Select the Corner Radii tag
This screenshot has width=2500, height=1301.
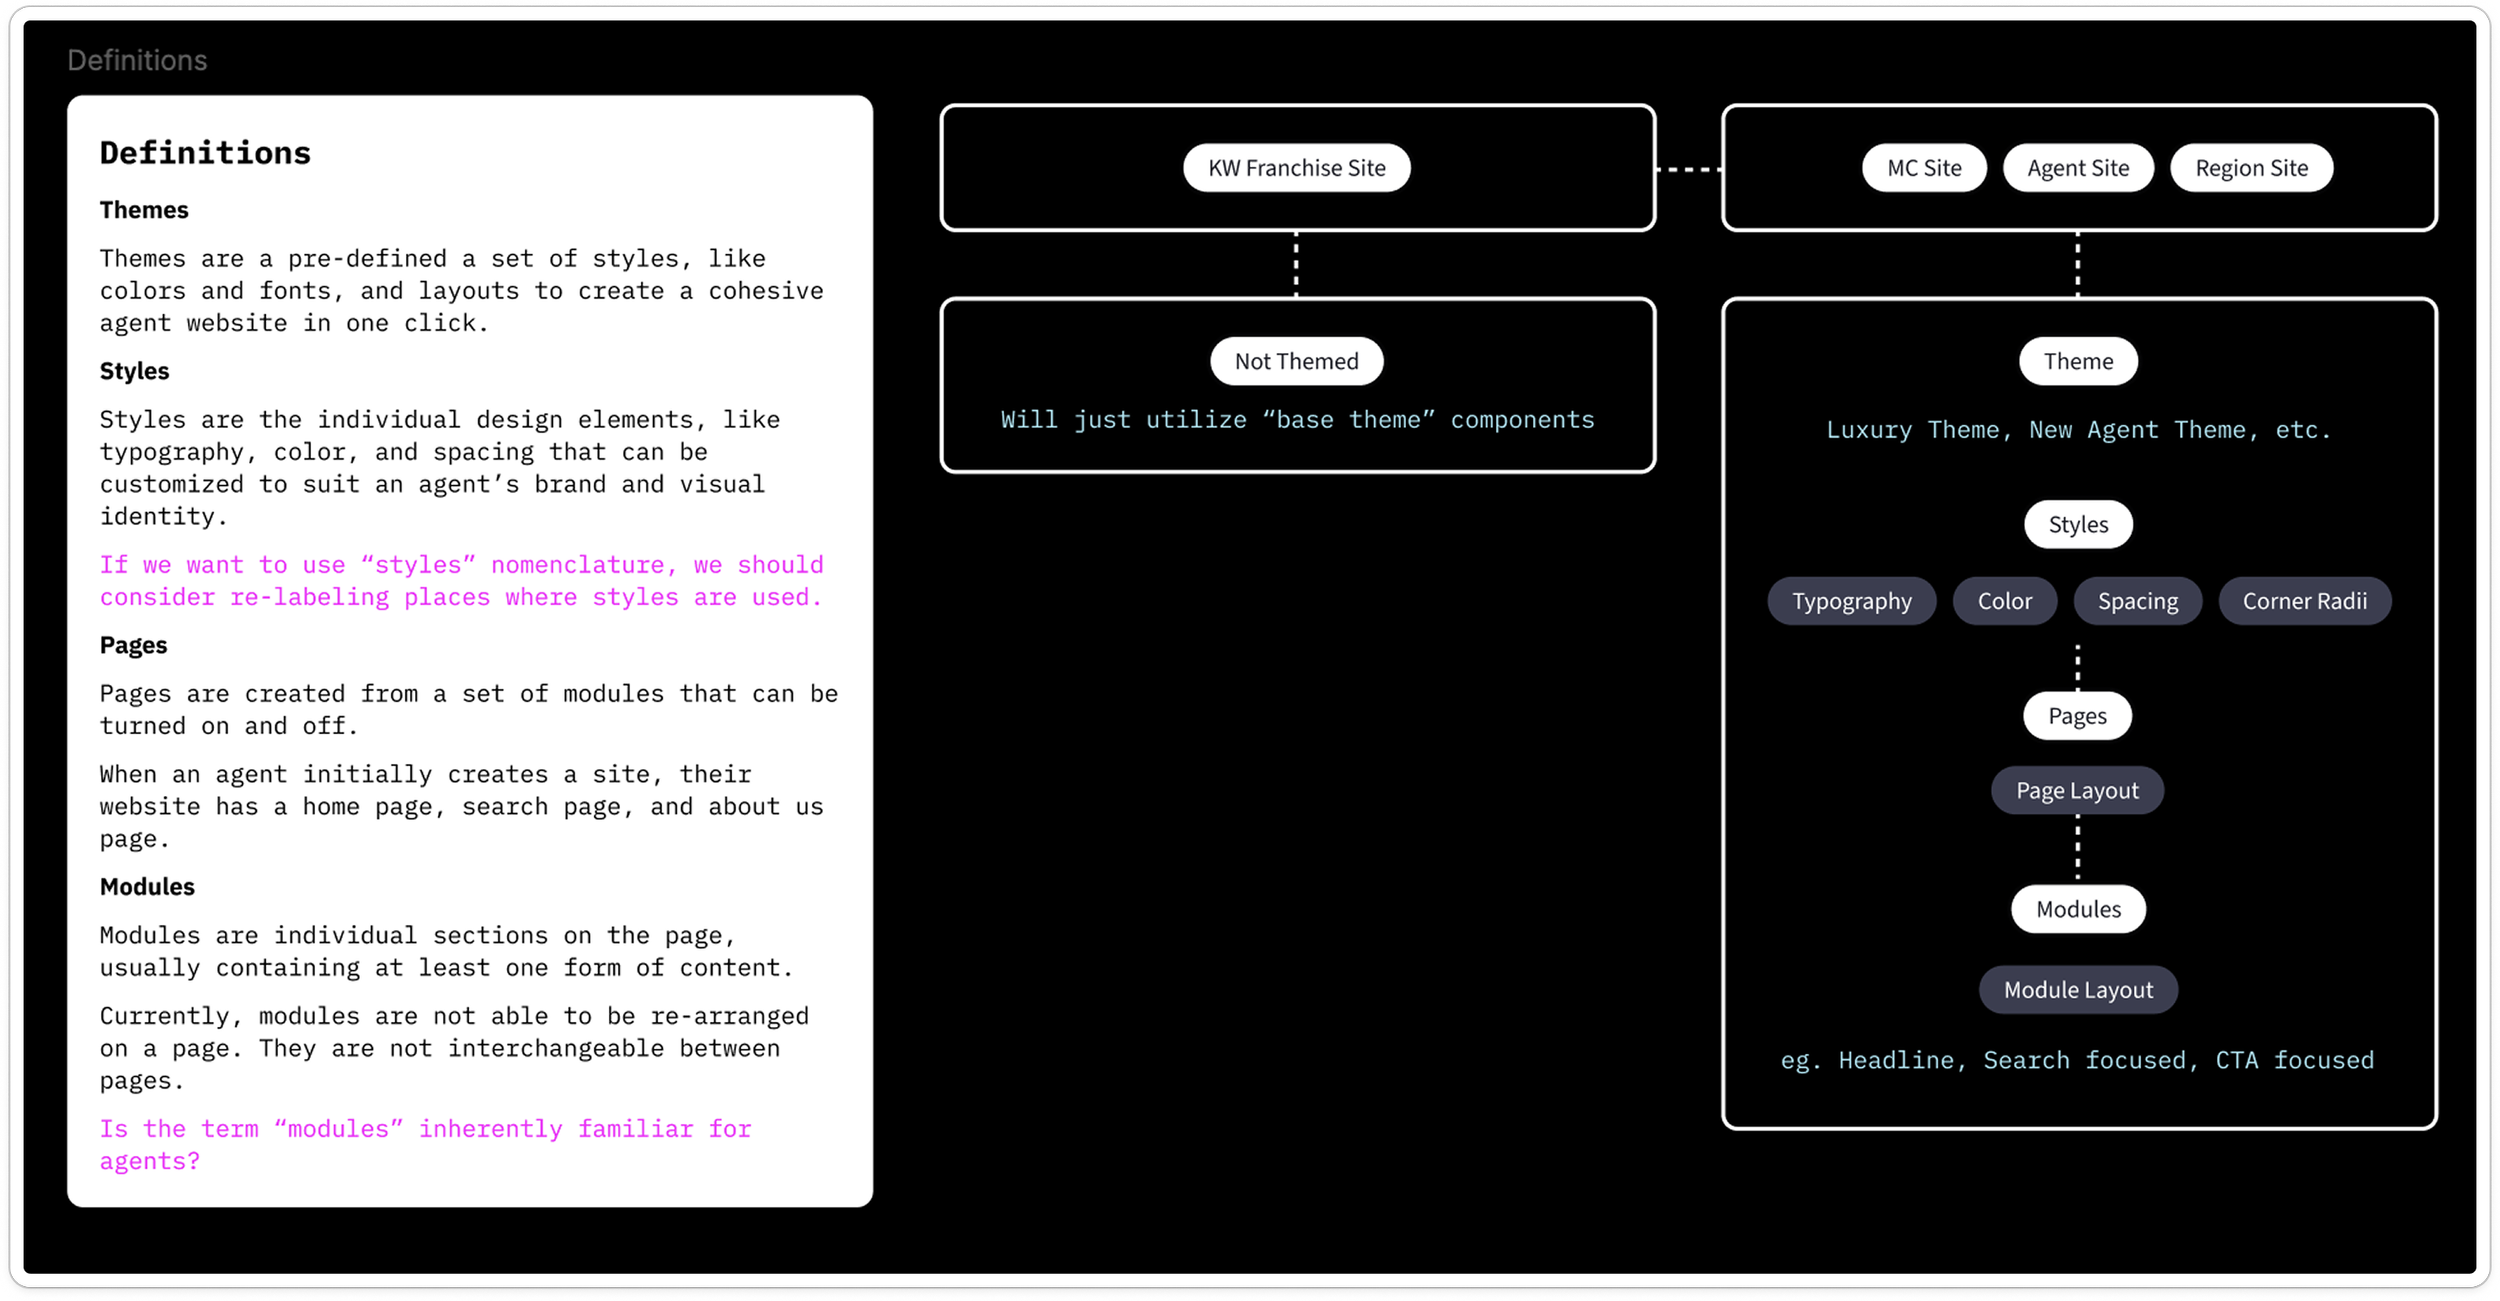pos(2304,601)
